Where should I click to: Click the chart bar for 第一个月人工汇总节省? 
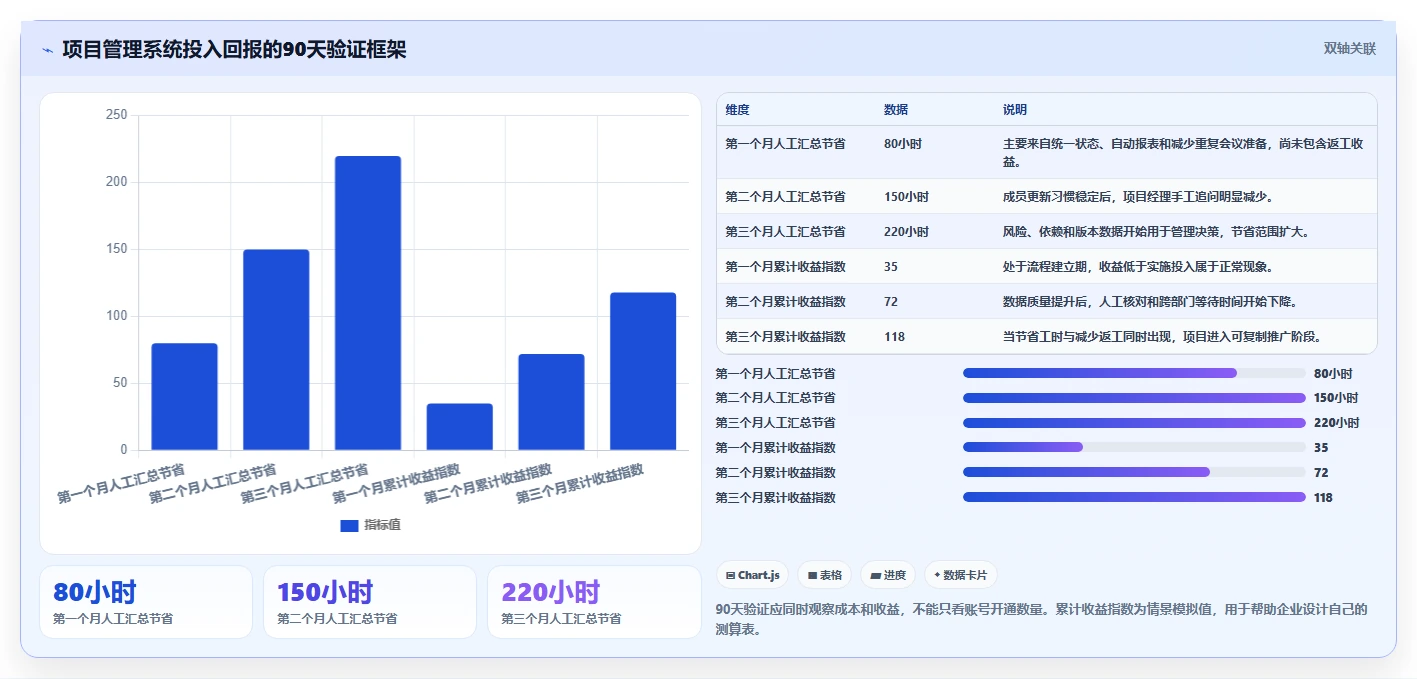pos(184,397)
